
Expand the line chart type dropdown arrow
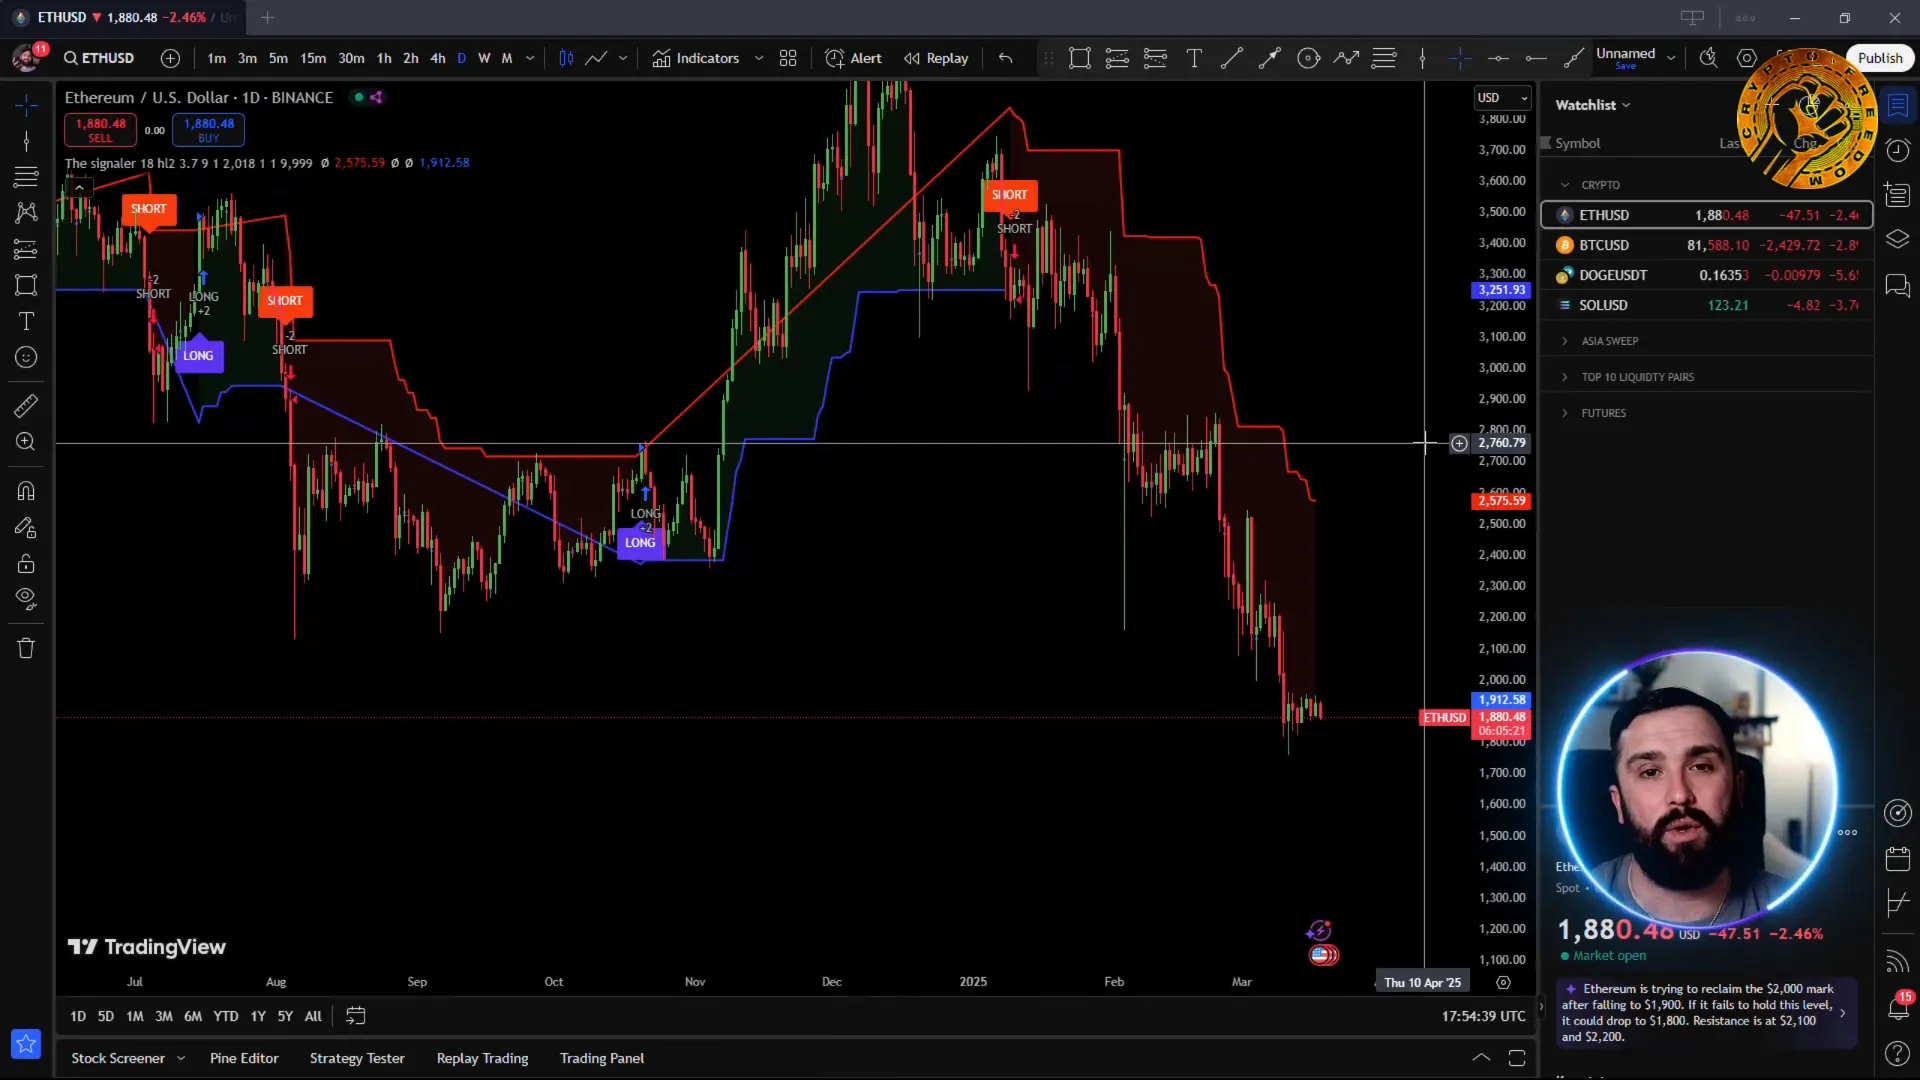(x=623, y=58)
